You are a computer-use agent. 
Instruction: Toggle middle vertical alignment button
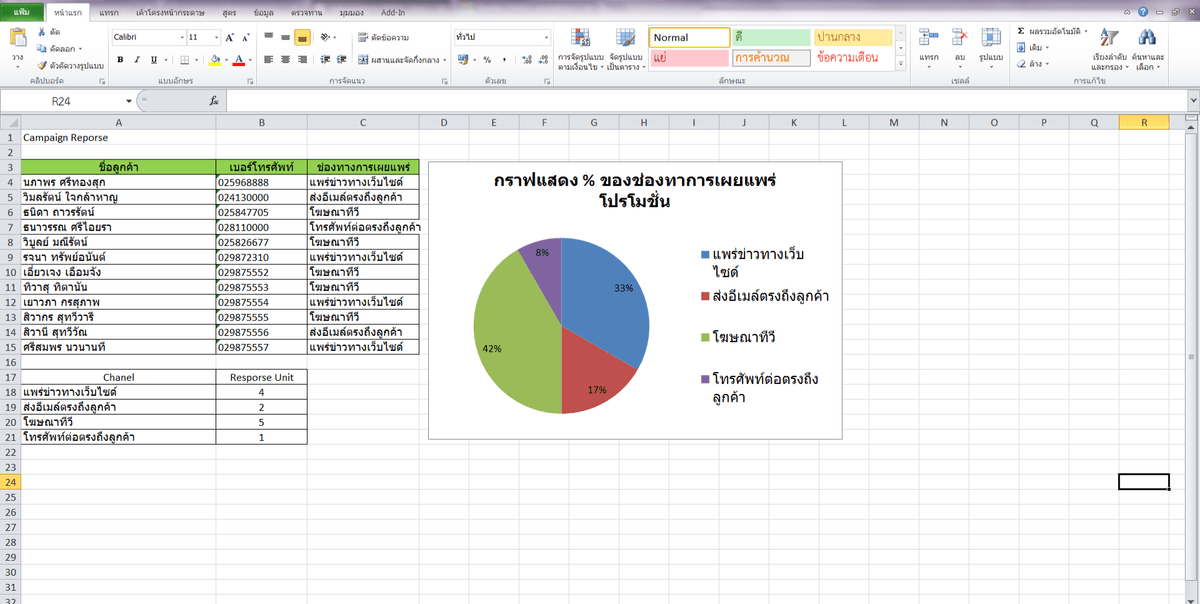286,37
